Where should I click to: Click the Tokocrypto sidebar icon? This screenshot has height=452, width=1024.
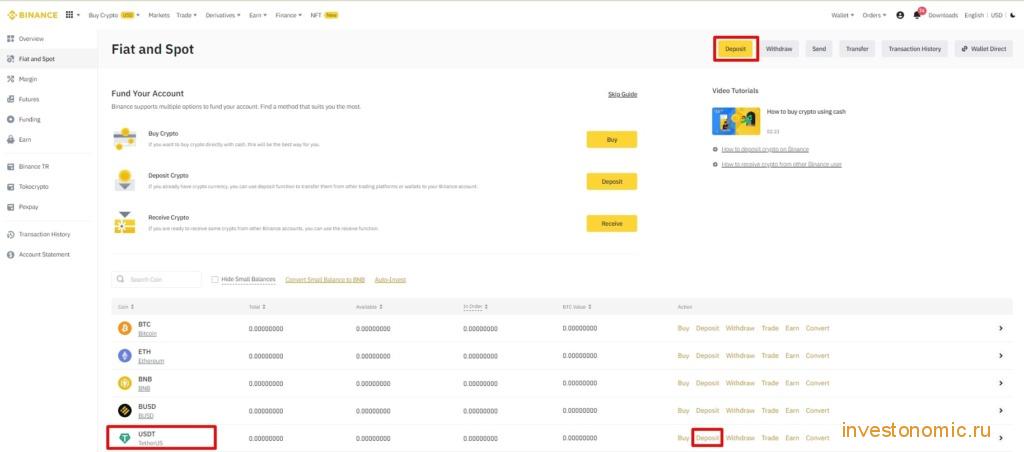(10, 187)
